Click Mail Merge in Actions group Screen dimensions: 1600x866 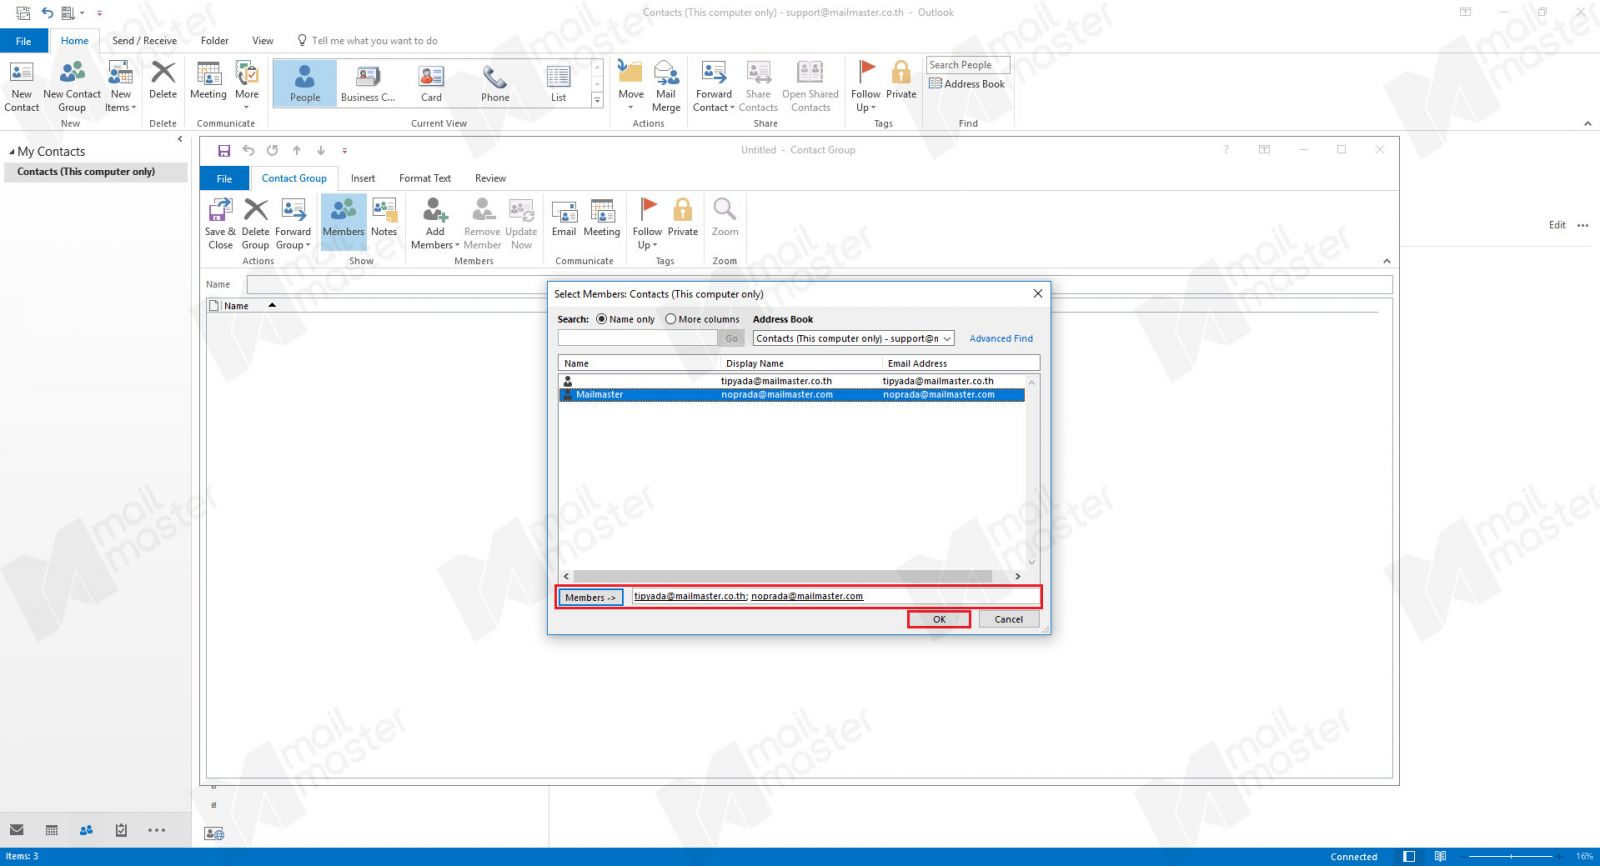666,86
